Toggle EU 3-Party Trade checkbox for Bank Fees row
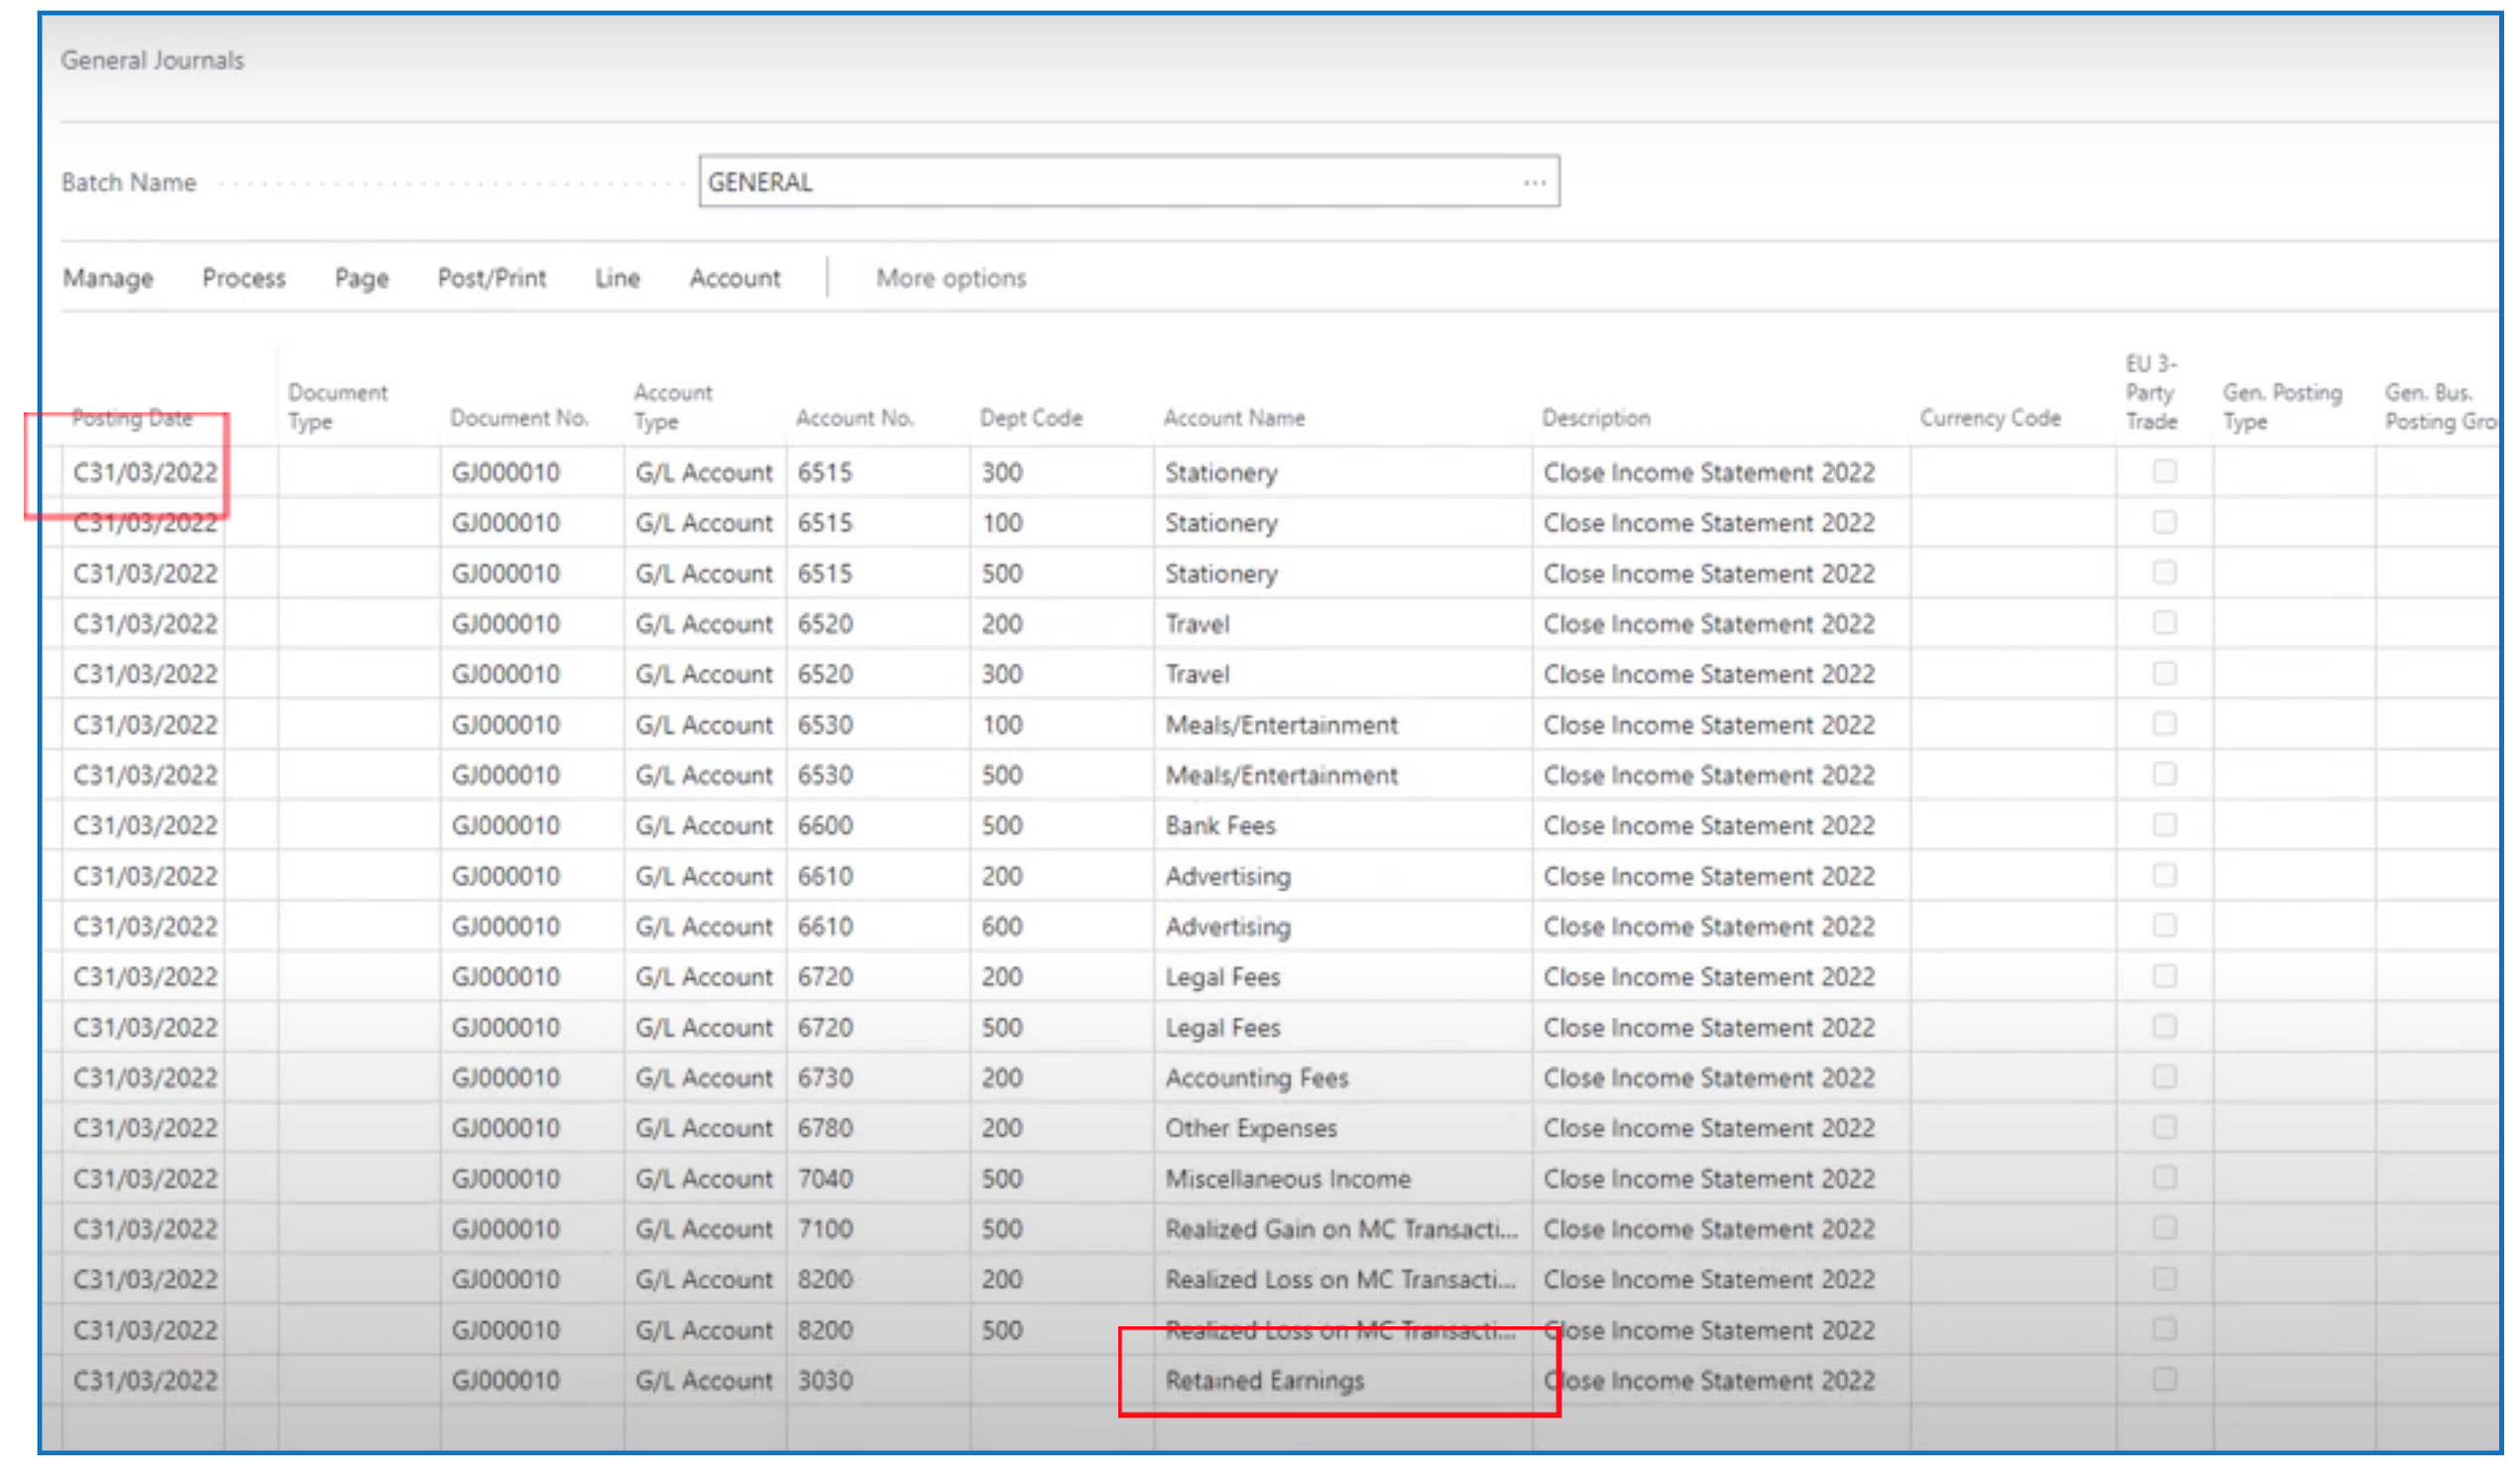Image resolution: width=2520 pixels, height=1469 pixels. pyautogui.click(x=2164, y=825)
